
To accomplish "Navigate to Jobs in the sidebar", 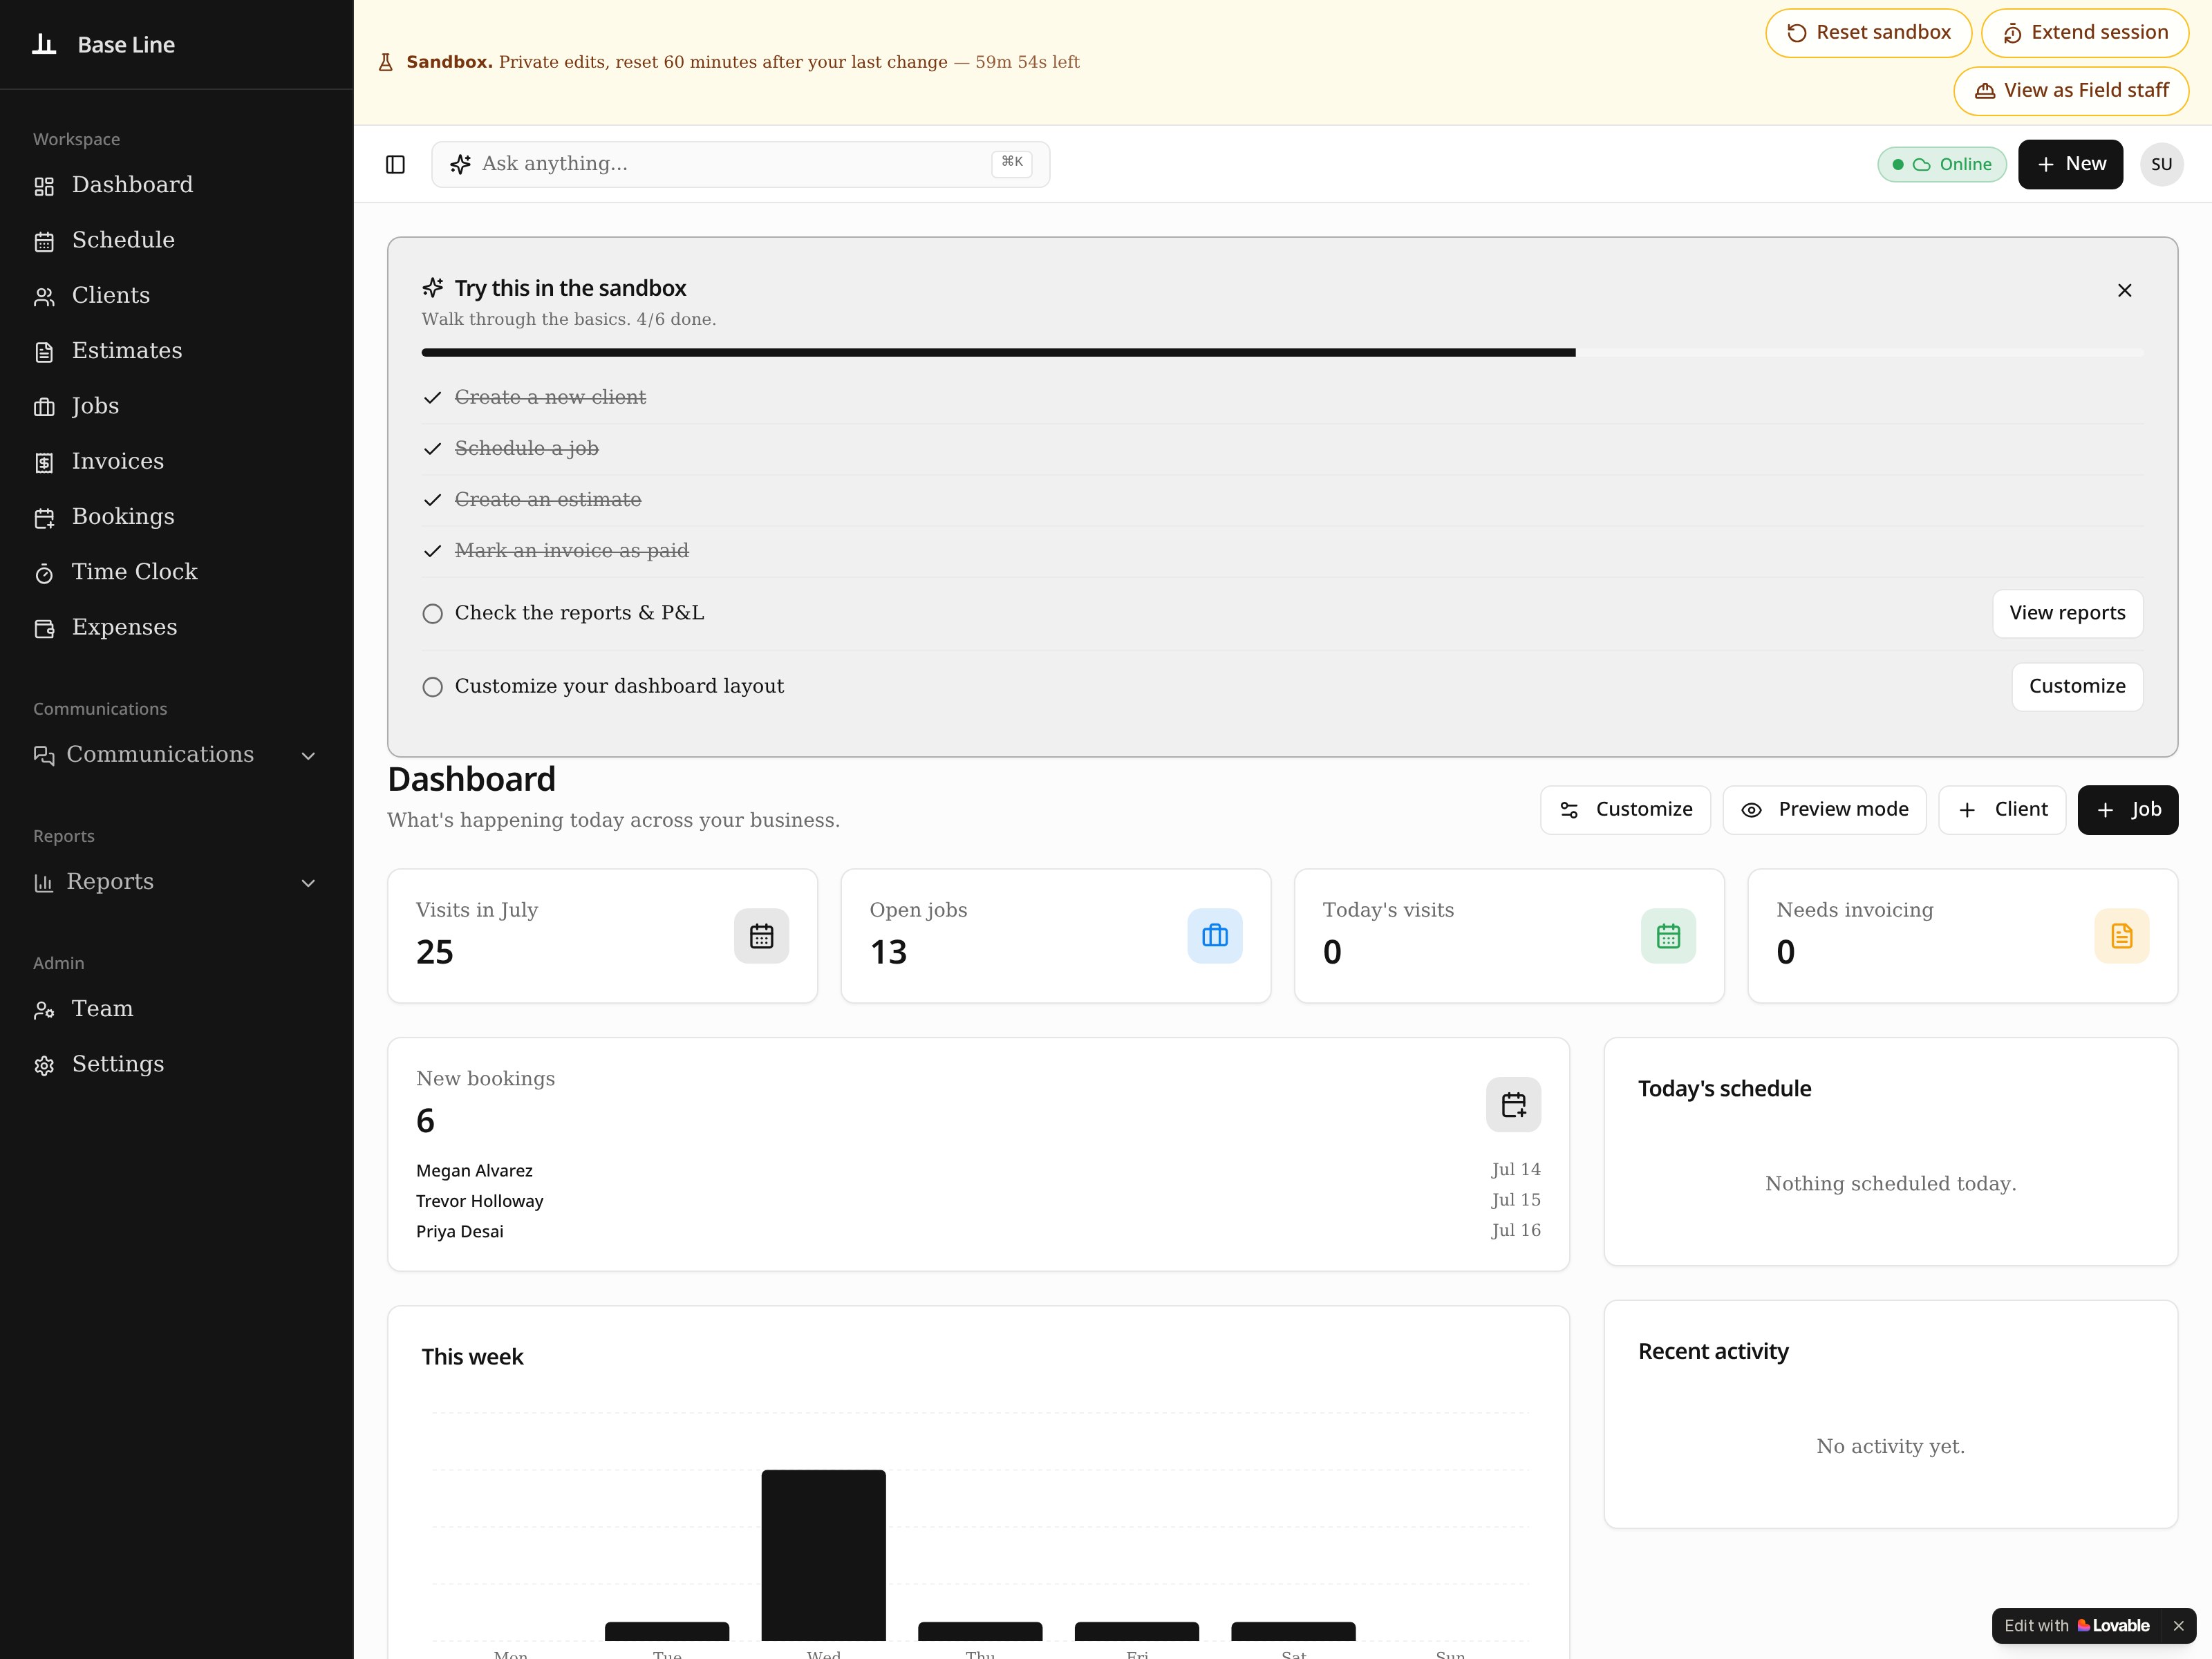I will [176, 406].
